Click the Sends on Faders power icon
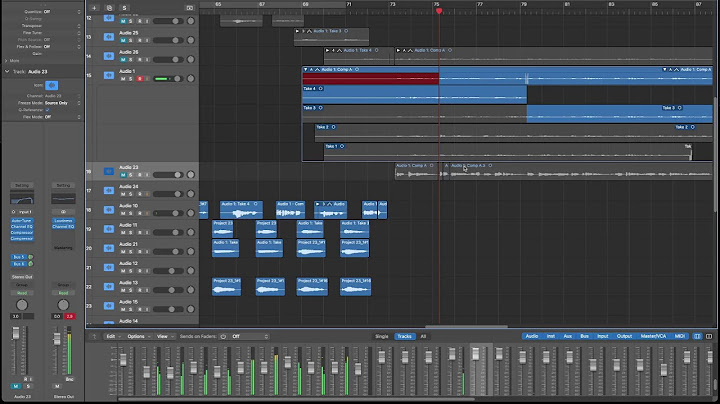Viewport: 720px width, 404px height. coord(223,337)
